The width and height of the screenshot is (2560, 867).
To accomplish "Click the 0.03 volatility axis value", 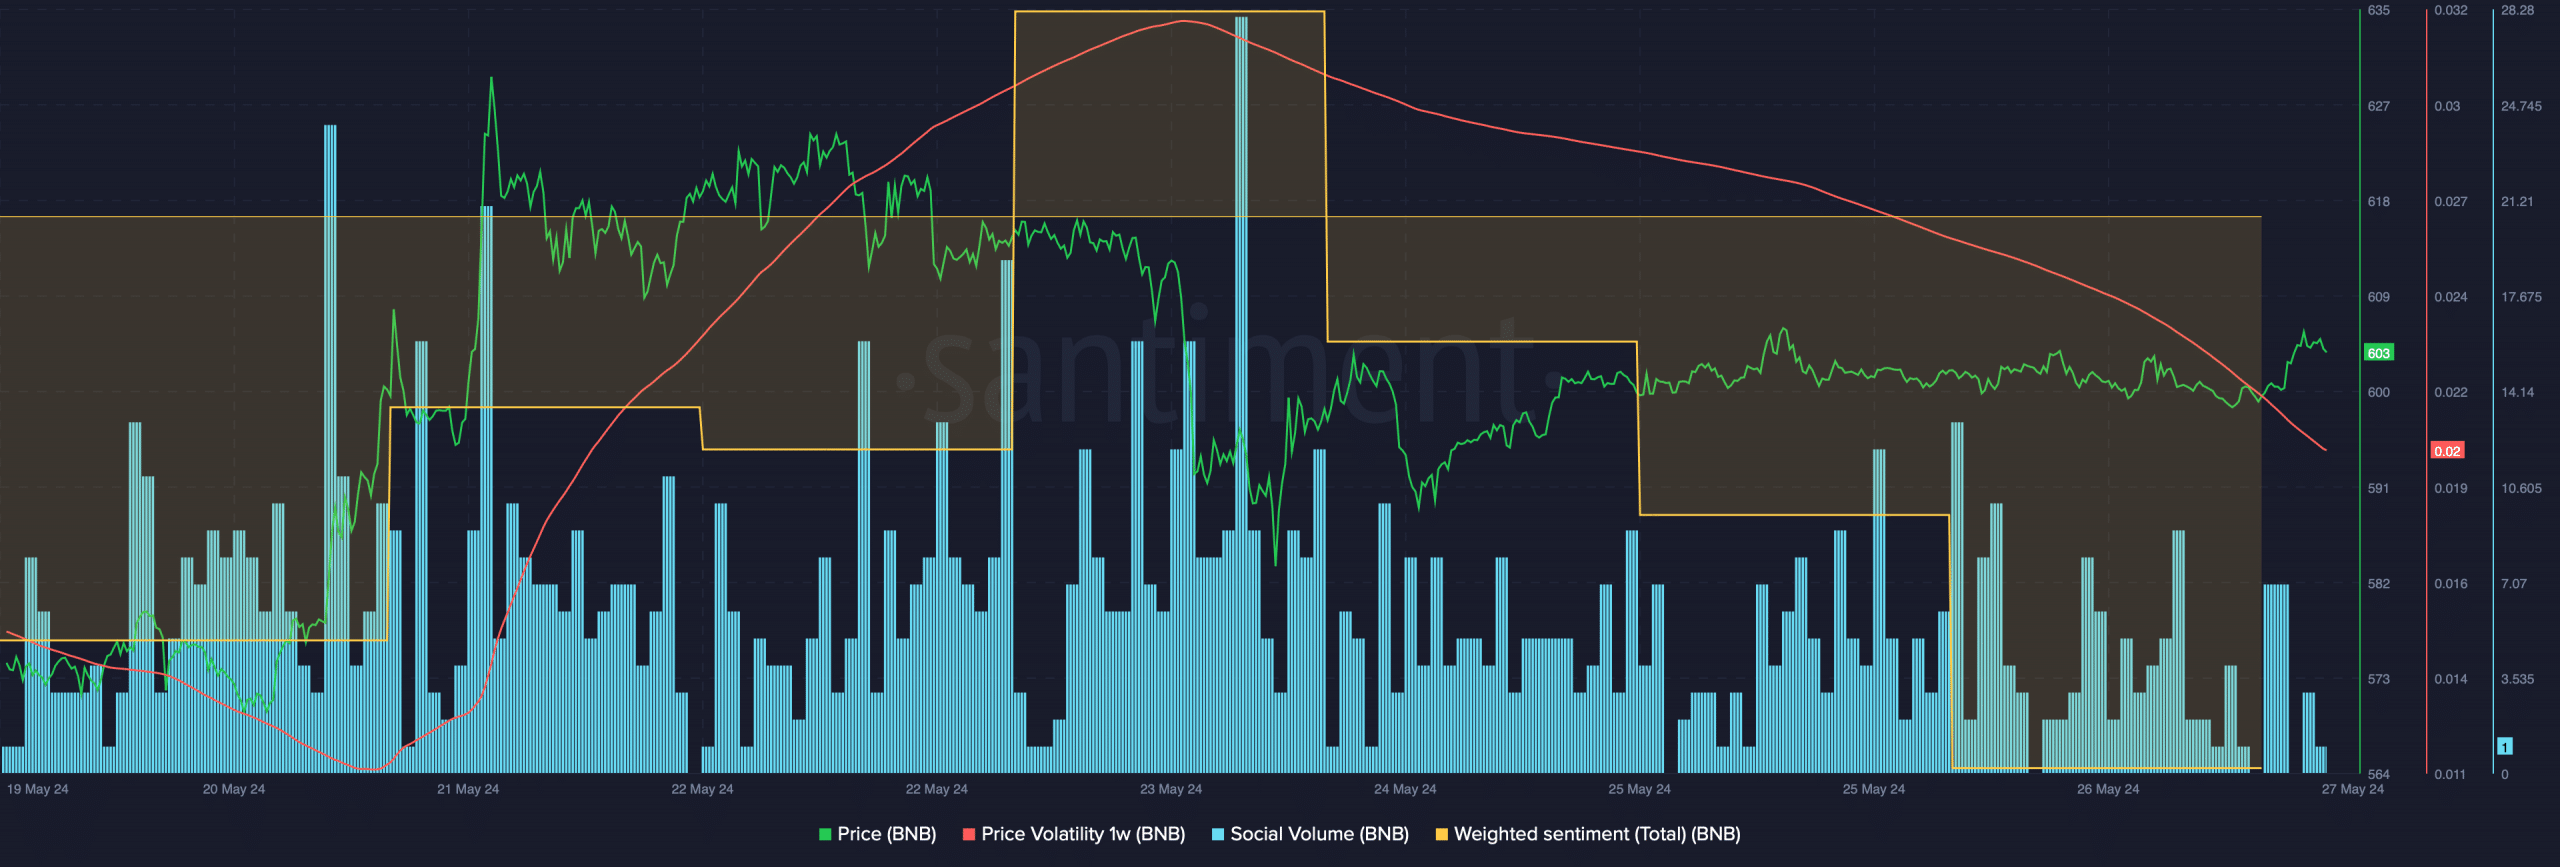I will [x=2447, y=106].
